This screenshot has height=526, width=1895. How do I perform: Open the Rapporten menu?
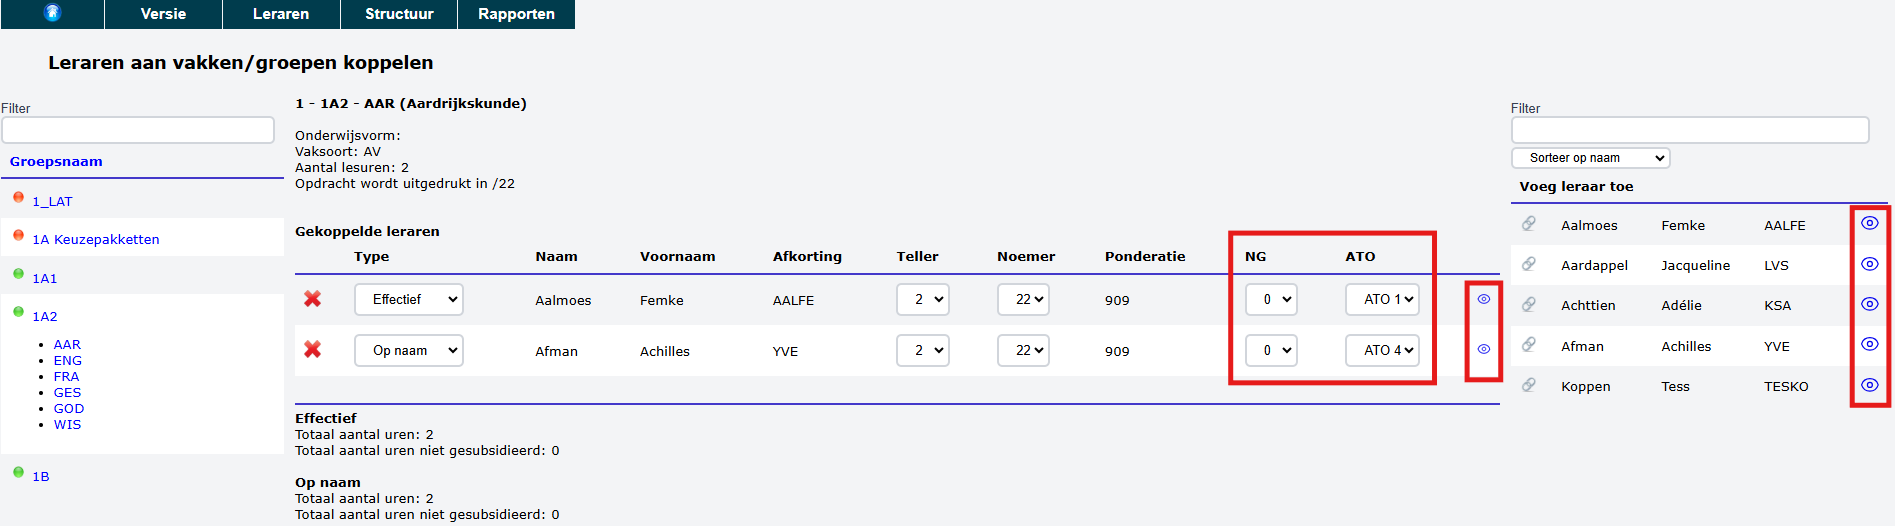(x=516, y=14)
